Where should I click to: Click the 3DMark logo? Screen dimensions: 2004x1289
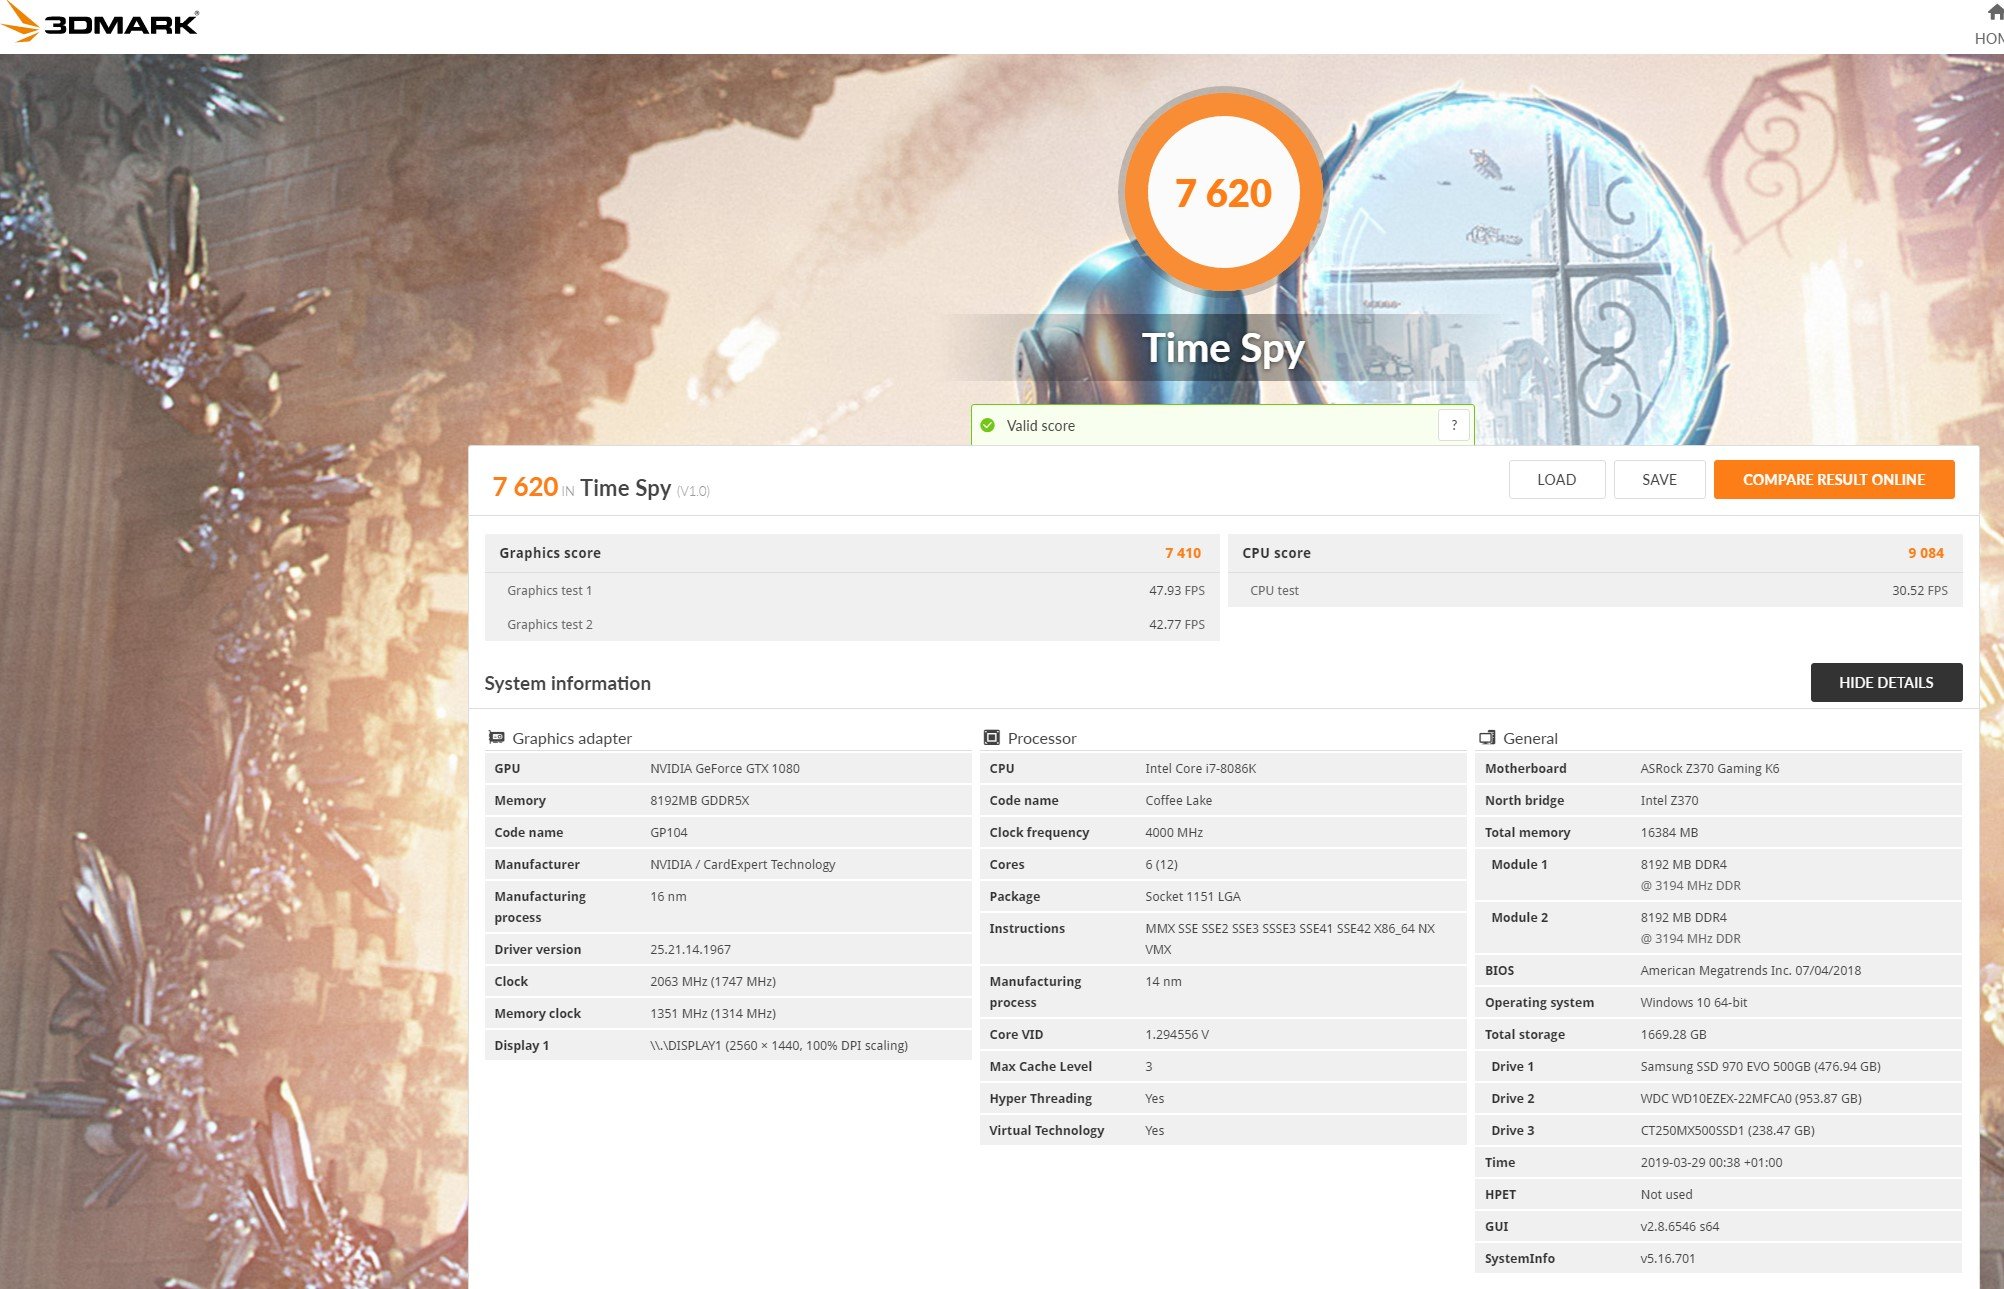pyautogui.click(x=100, y=24)
